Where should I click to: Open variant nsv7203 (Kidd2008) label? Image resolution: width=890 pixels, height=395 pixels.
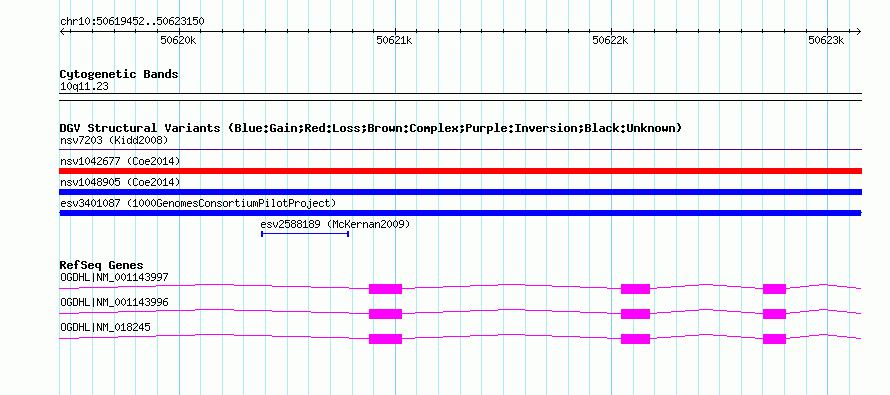click(x=114, y=140)
